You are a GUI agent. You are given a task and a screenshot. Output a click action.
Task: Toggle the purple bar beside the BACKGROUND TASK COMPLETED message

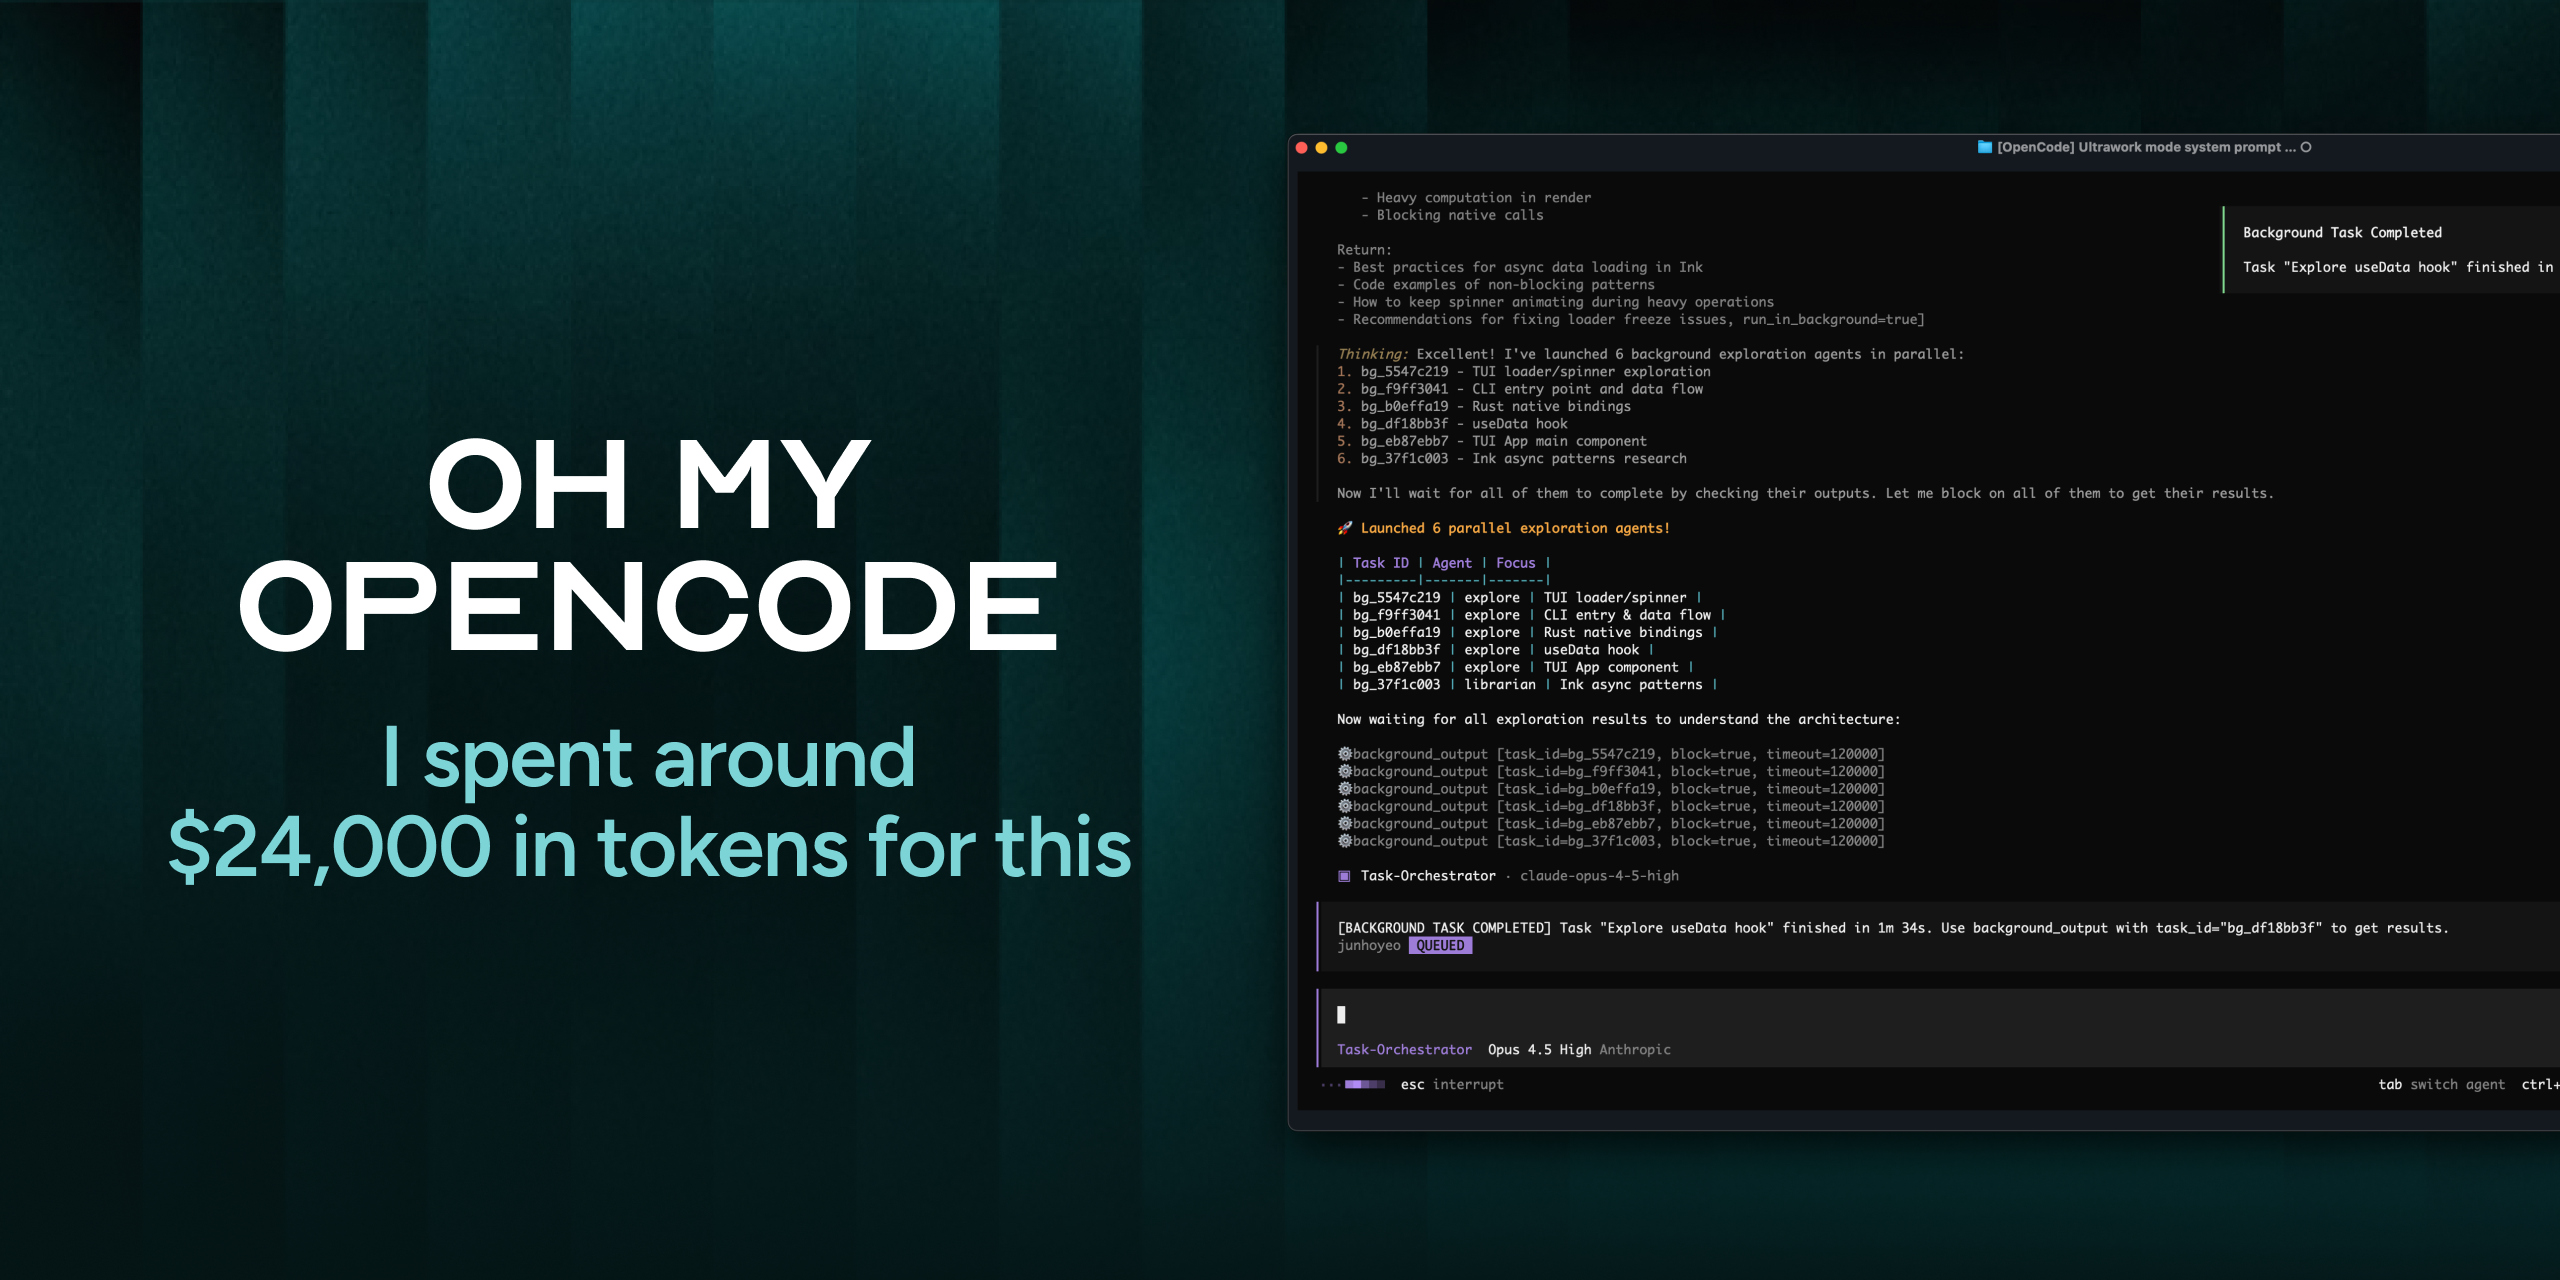(1317, 936)
